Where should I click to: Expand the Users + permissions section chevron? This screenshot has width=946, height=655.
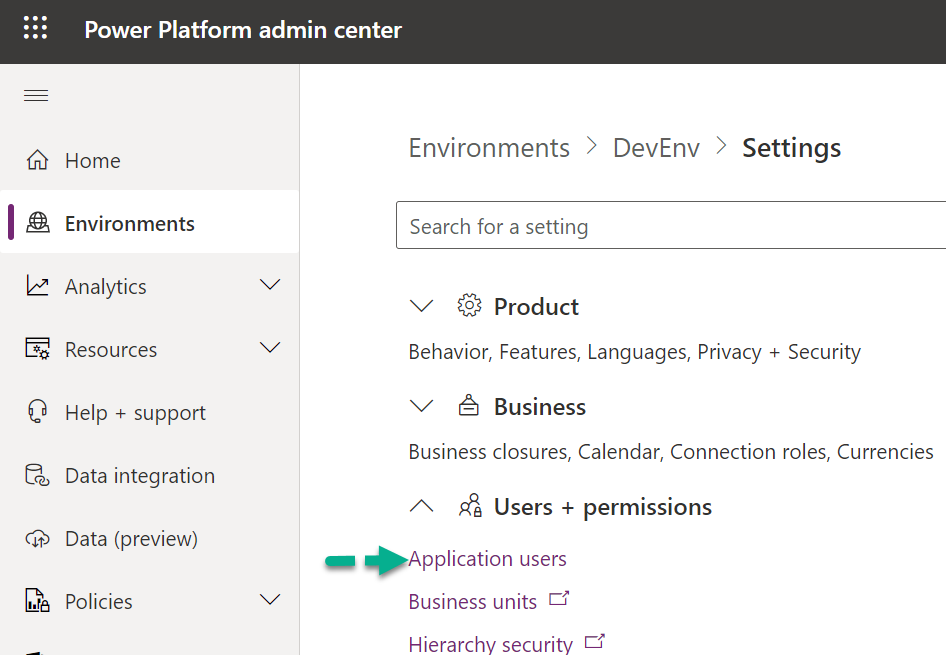422,507
